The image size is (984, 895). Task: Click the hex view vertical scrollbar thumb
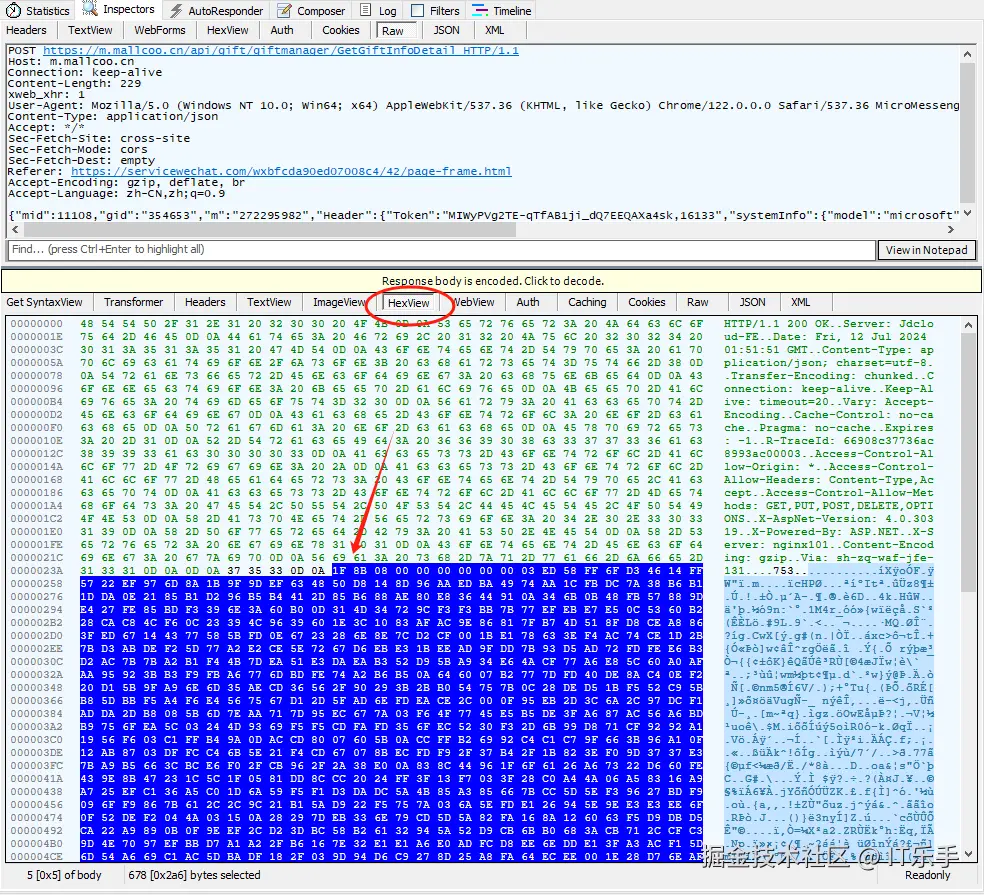click(x=969, y=463)
